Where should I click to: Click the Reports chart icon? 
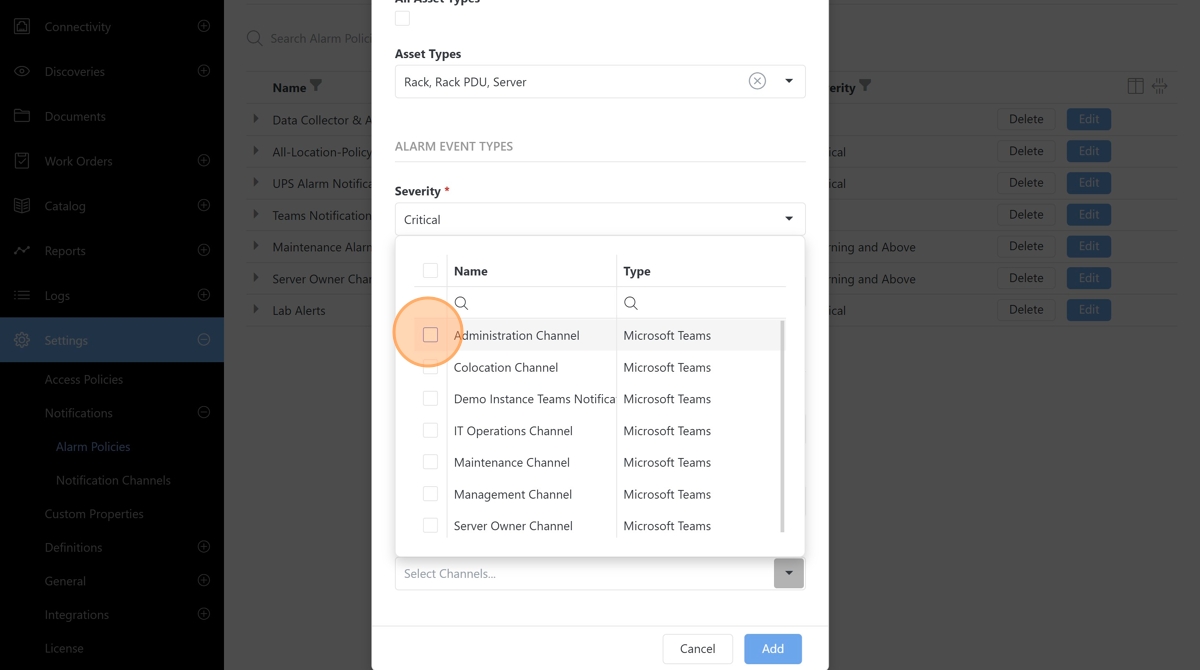22,251
